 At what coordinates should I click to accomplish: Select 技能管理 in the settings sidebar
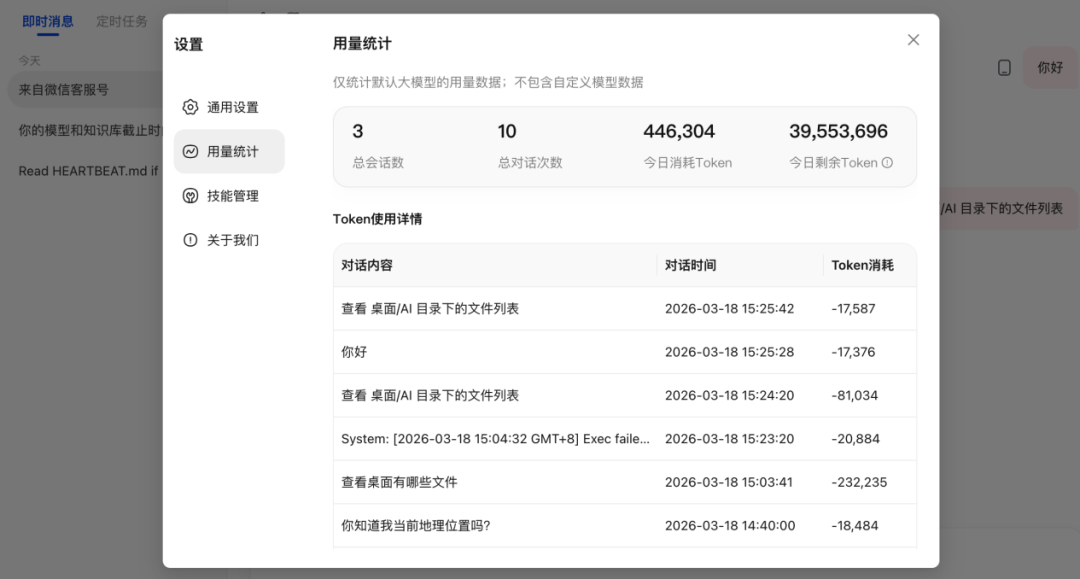click(232, 196)
